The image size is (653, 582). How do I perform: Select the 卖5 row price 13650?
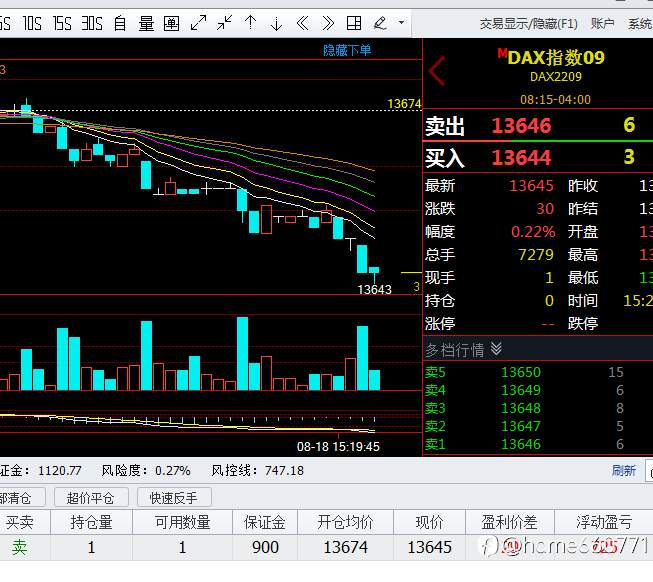[x=521, y=372]
